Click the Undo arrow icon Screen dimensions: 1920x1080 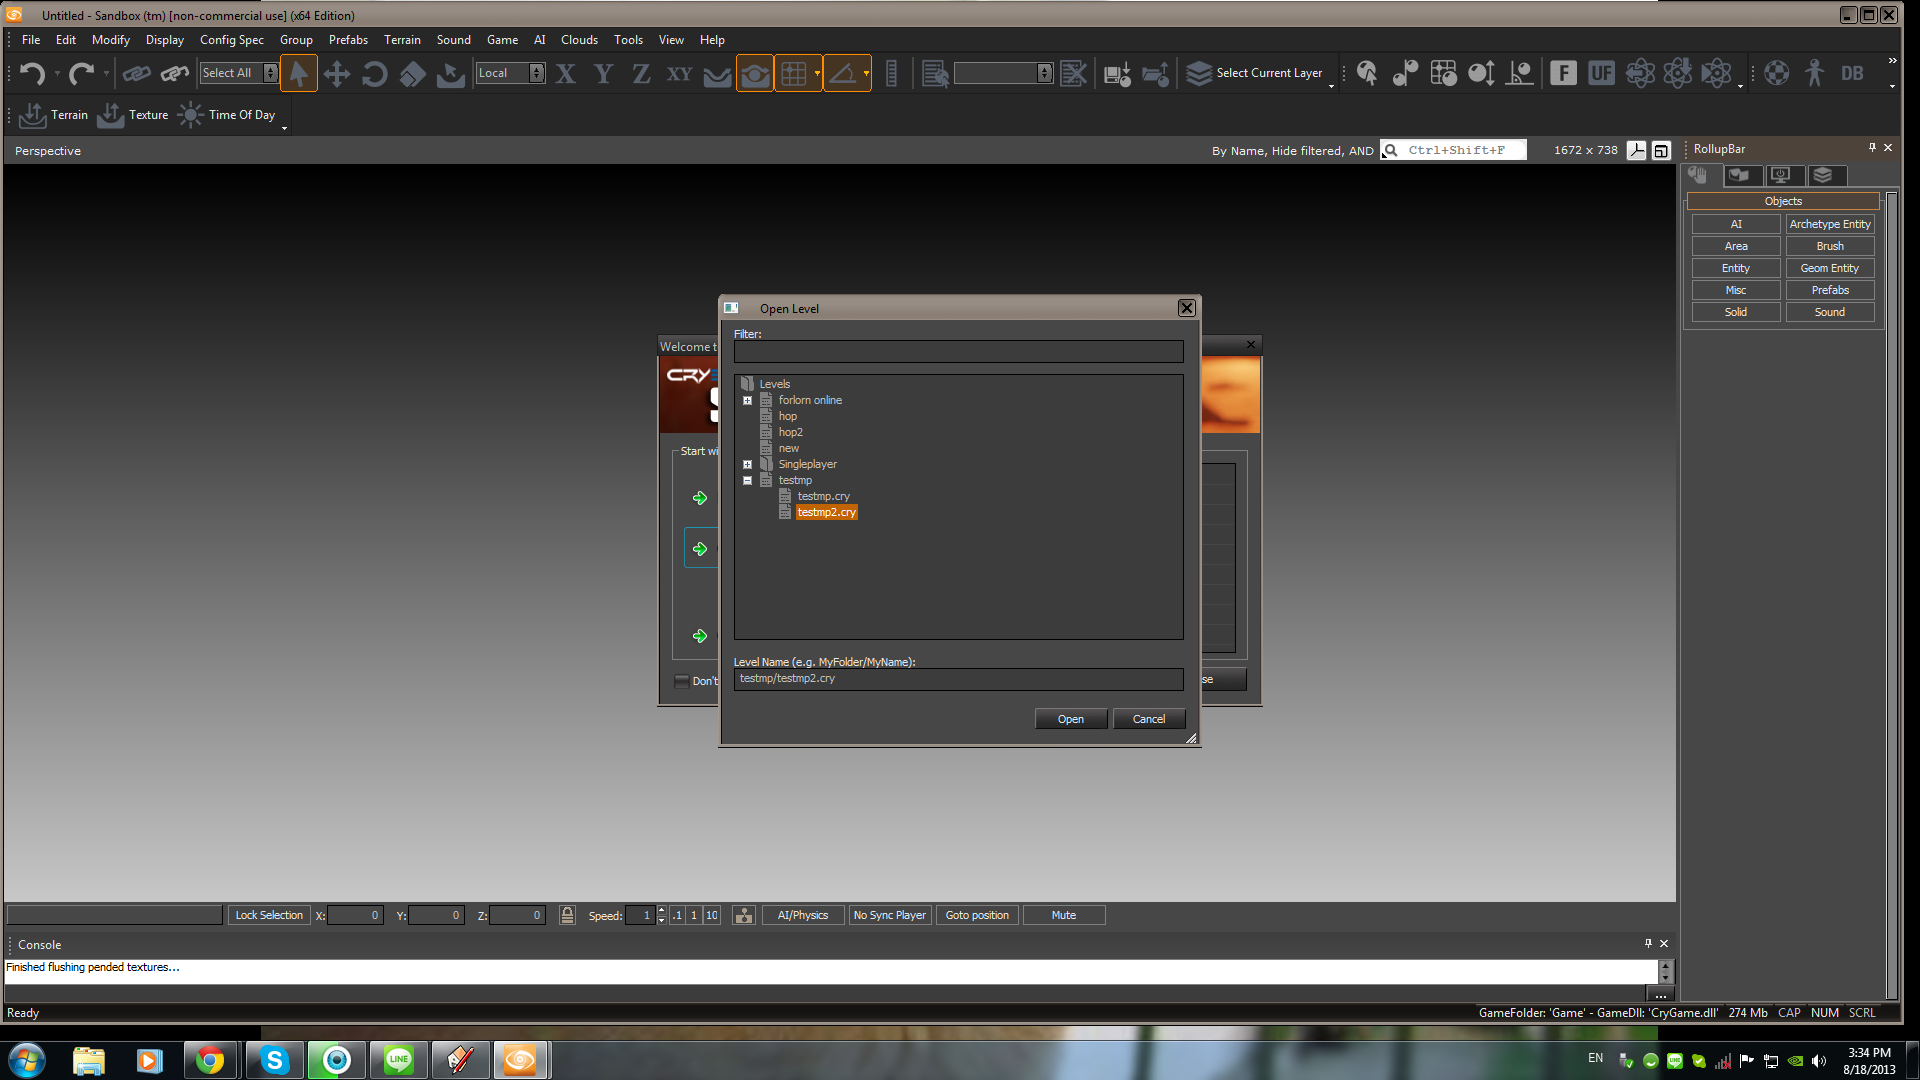point(32,74)
